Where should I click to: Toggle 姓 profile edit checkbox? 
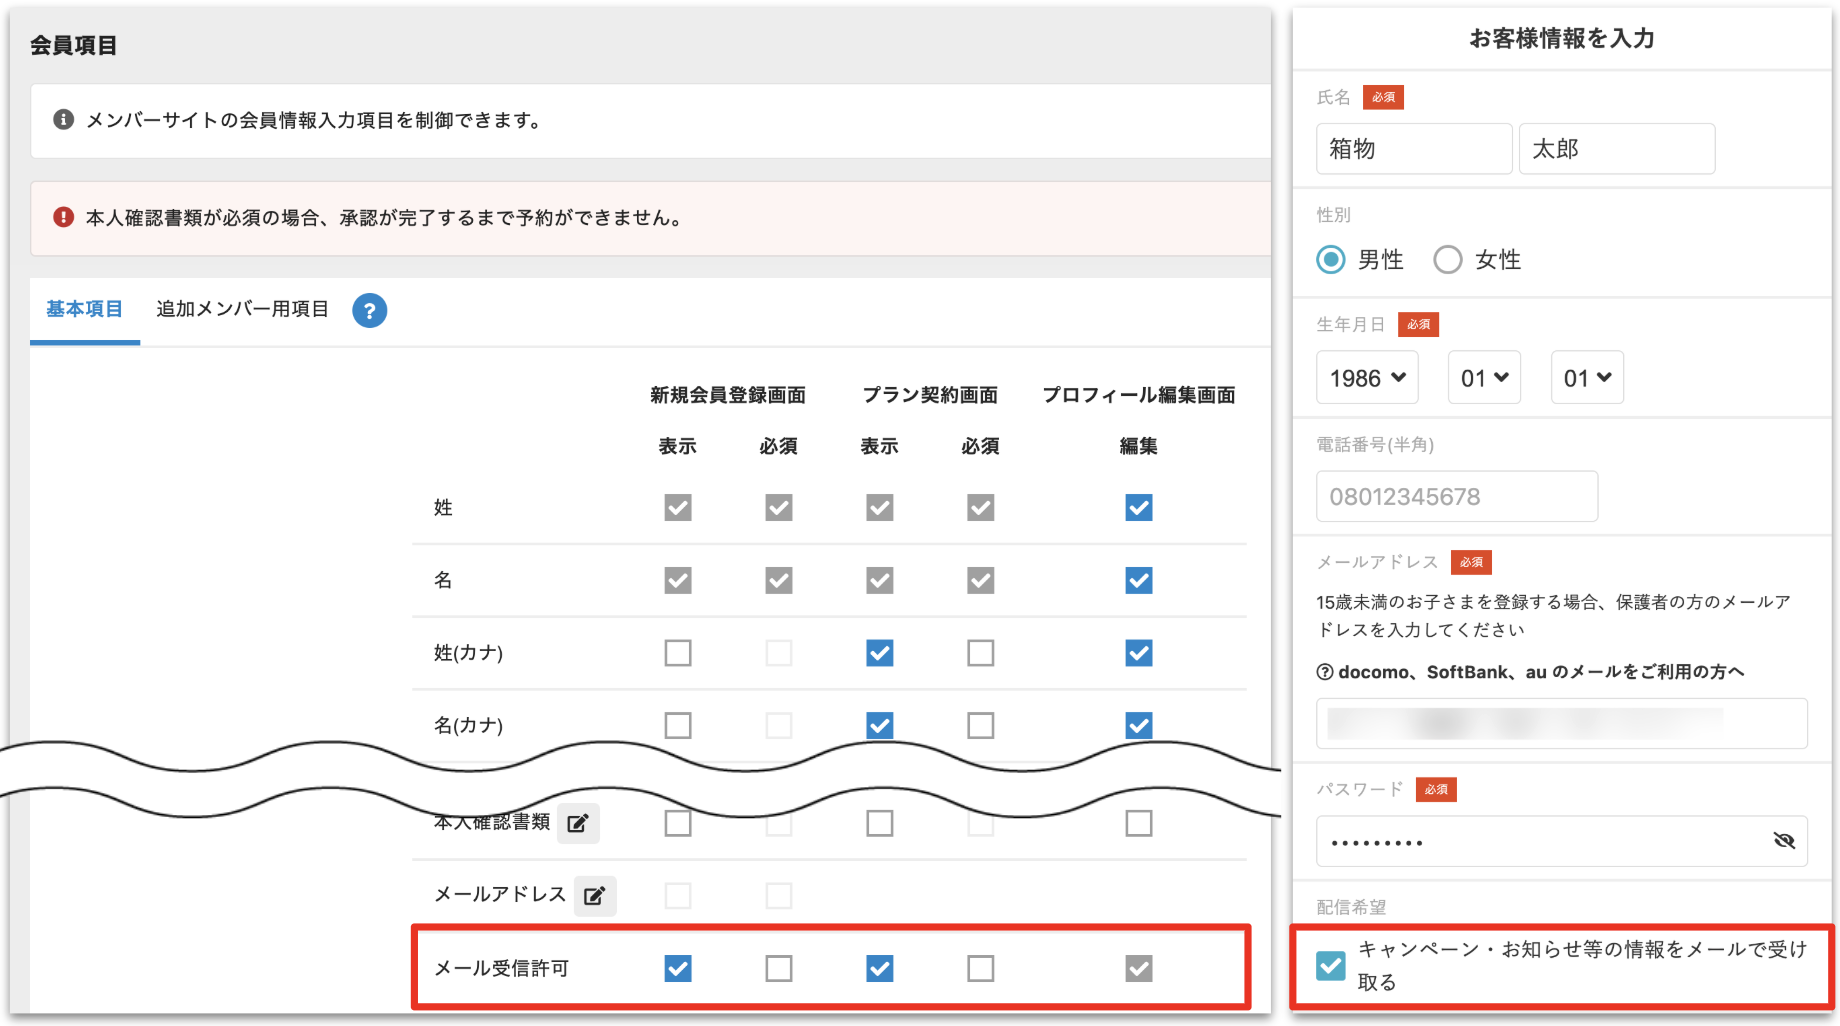tap(1138, 508)
